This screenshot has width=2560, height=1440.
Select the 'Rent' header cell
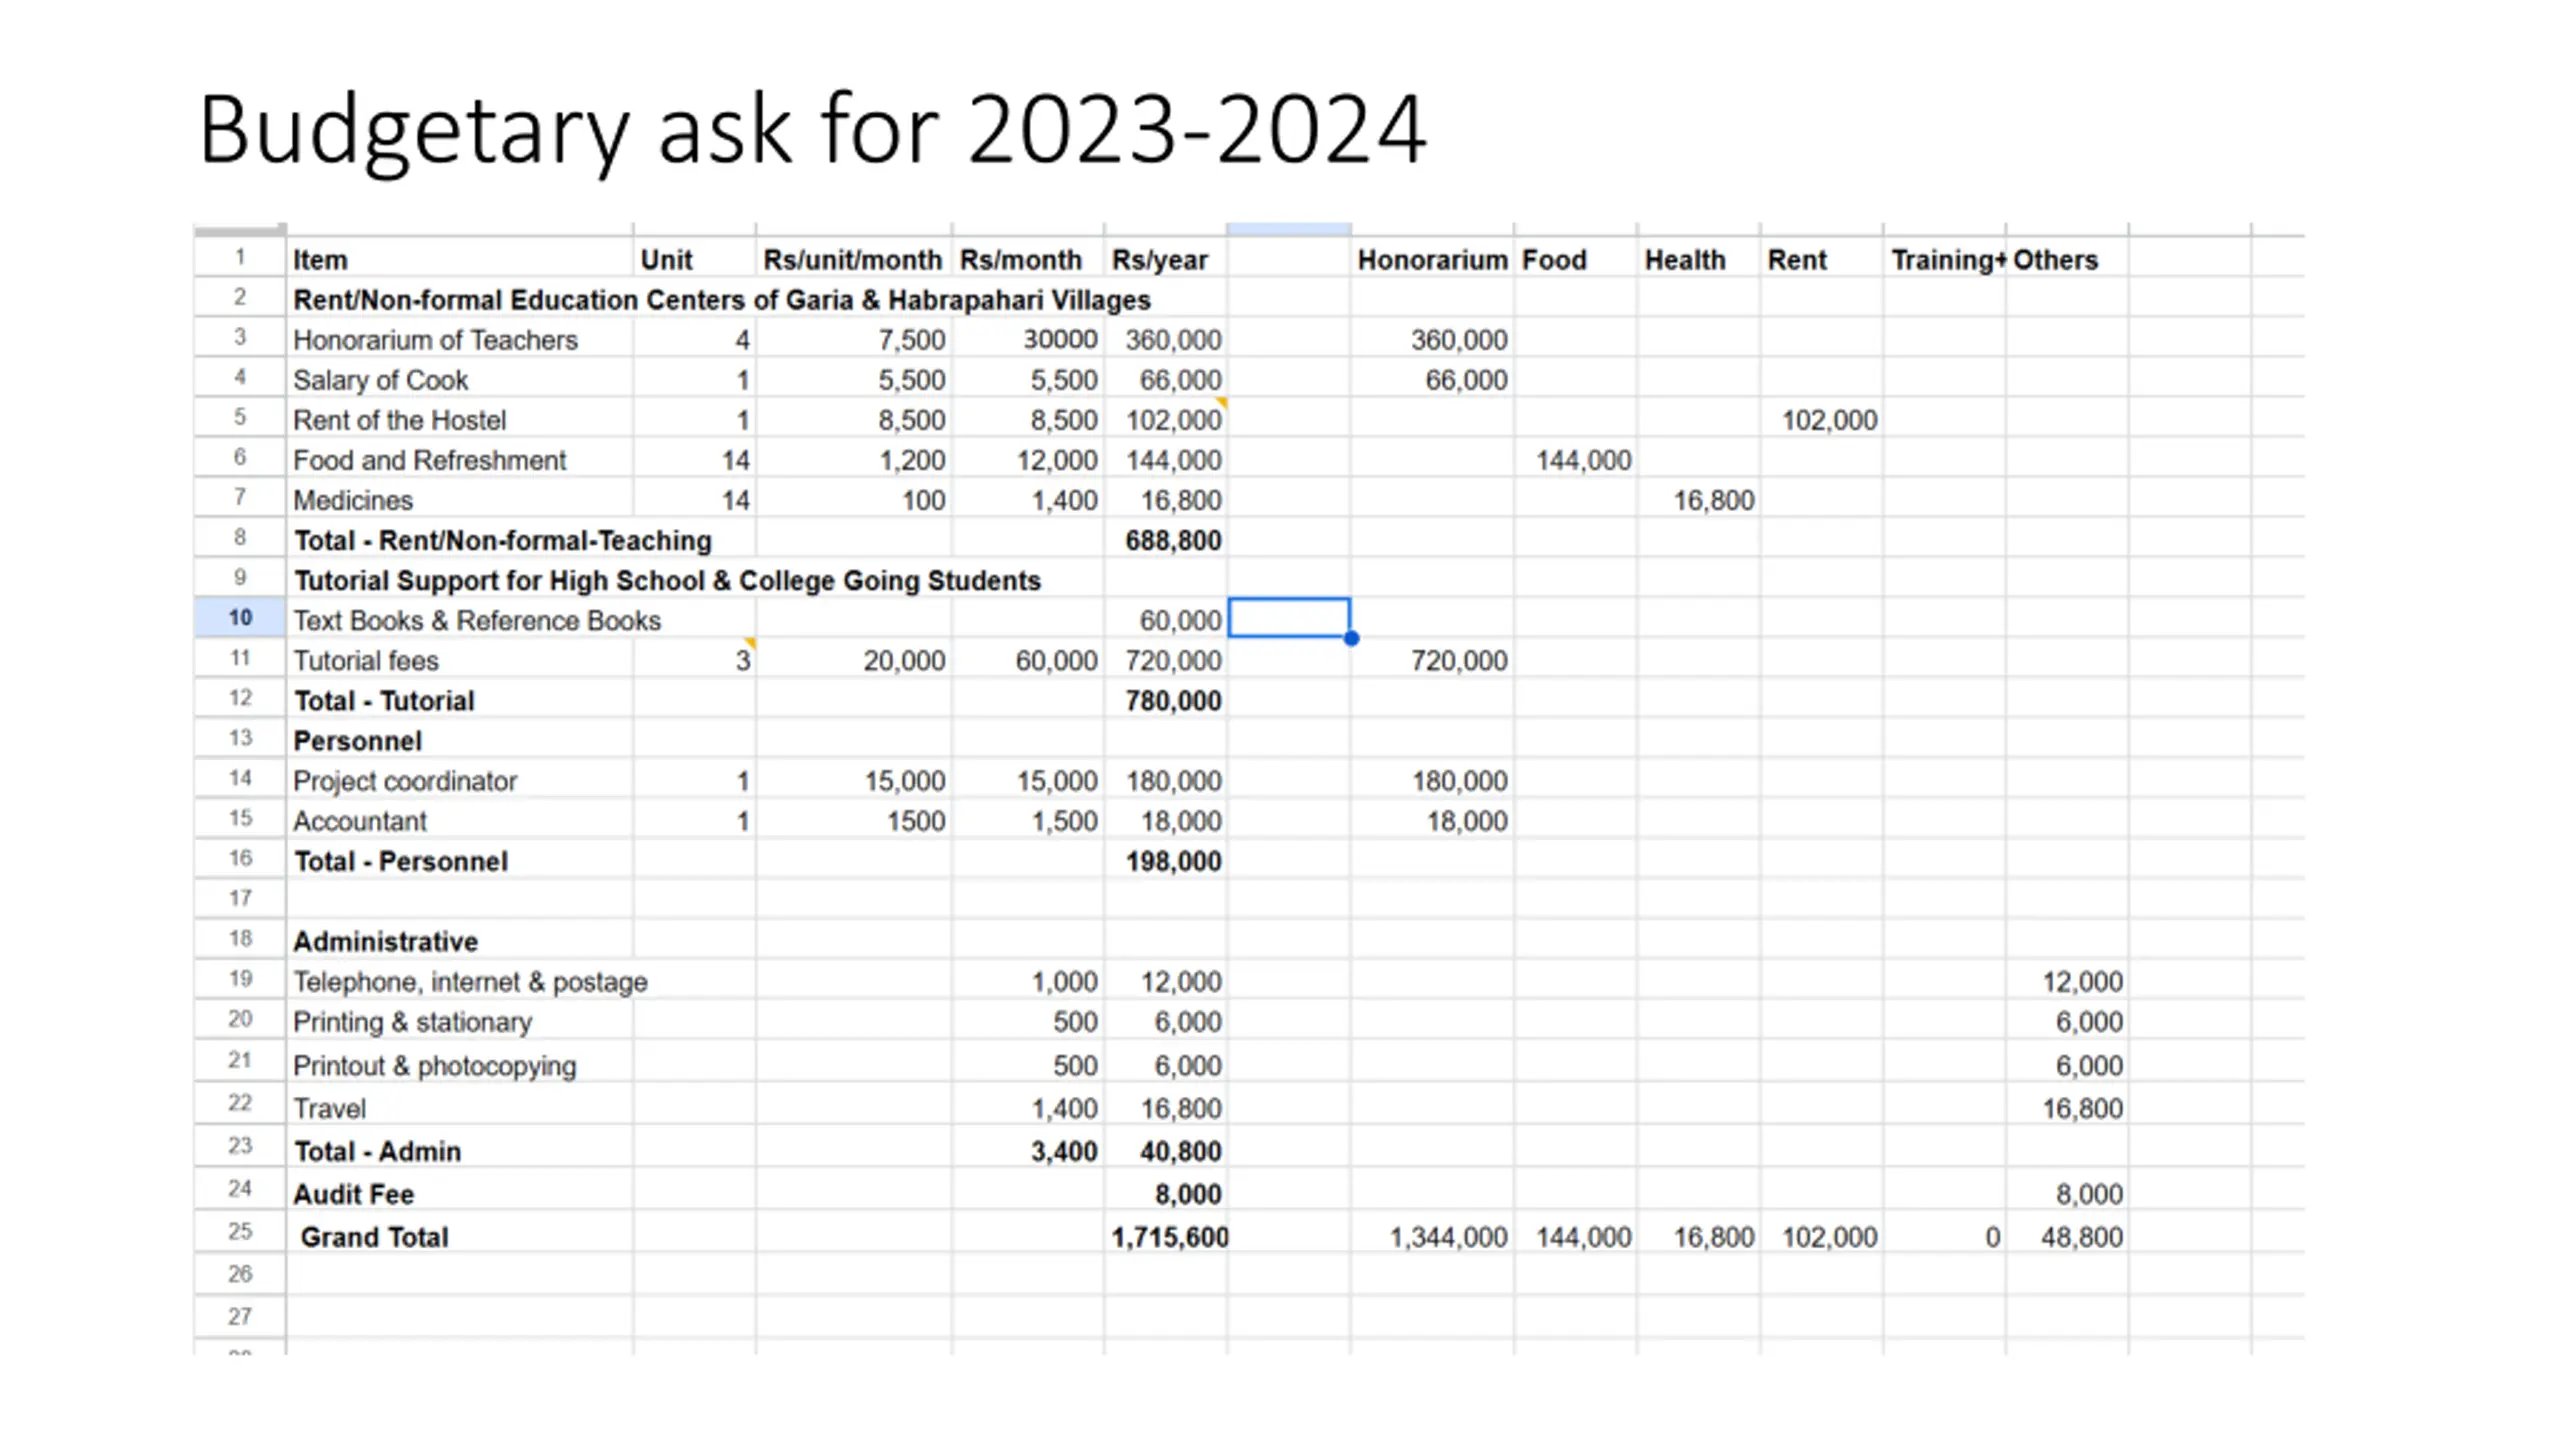click(1821, 258)
